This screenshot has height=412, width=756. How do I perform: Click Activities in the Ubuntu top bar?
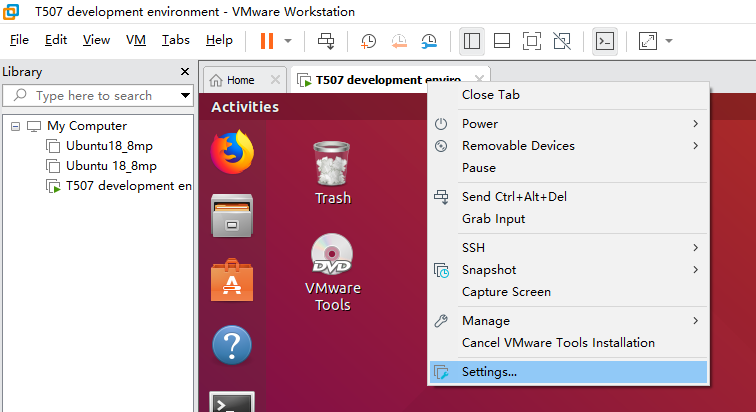[x=245, y=107]
